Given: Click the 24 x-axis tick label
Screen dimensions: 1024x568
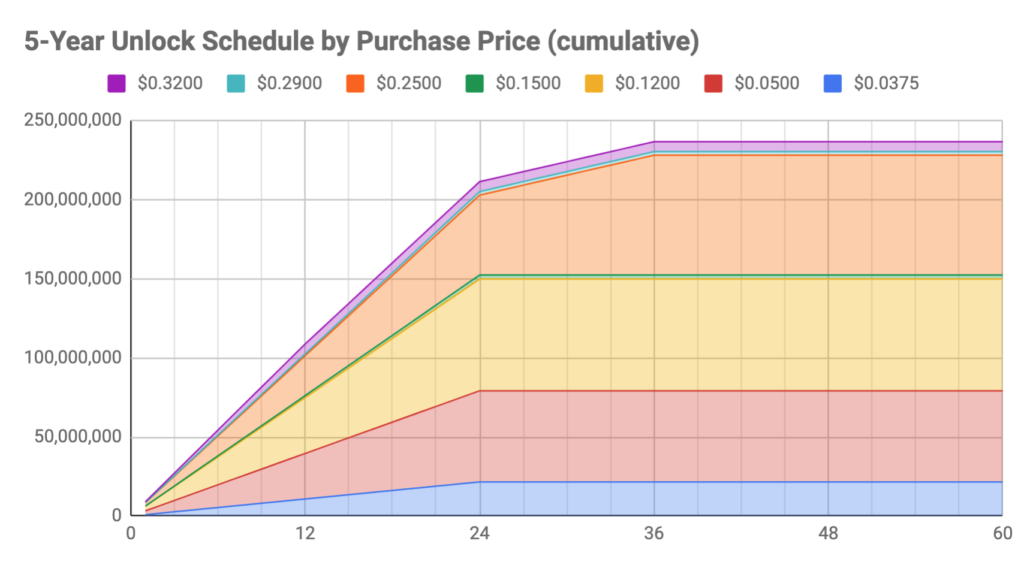Looking at the screenshot, I should 479,533.
